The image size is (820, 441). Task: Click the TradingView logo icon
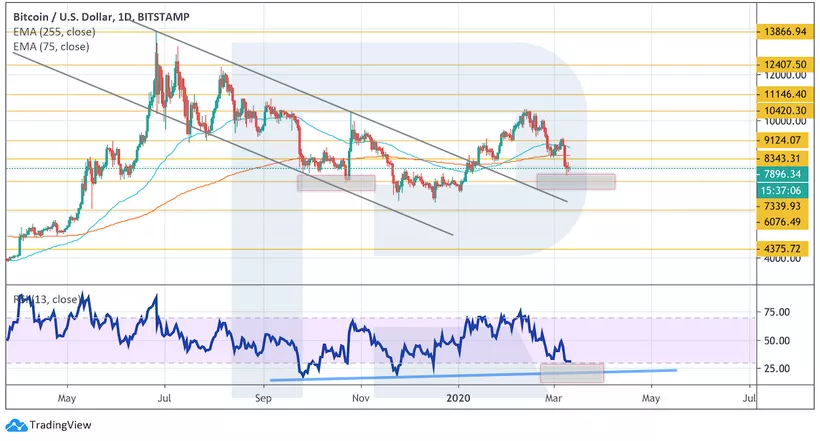14,422
